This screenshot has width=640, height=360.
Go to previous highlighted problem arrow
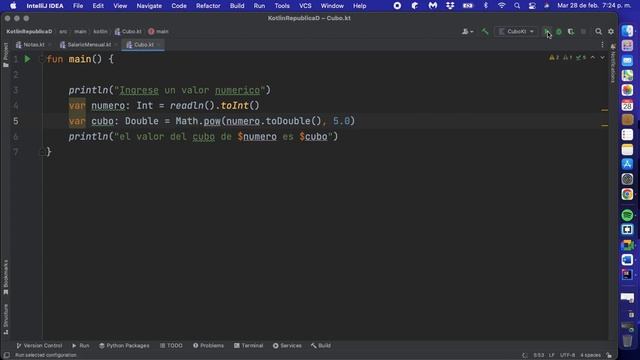593,58
